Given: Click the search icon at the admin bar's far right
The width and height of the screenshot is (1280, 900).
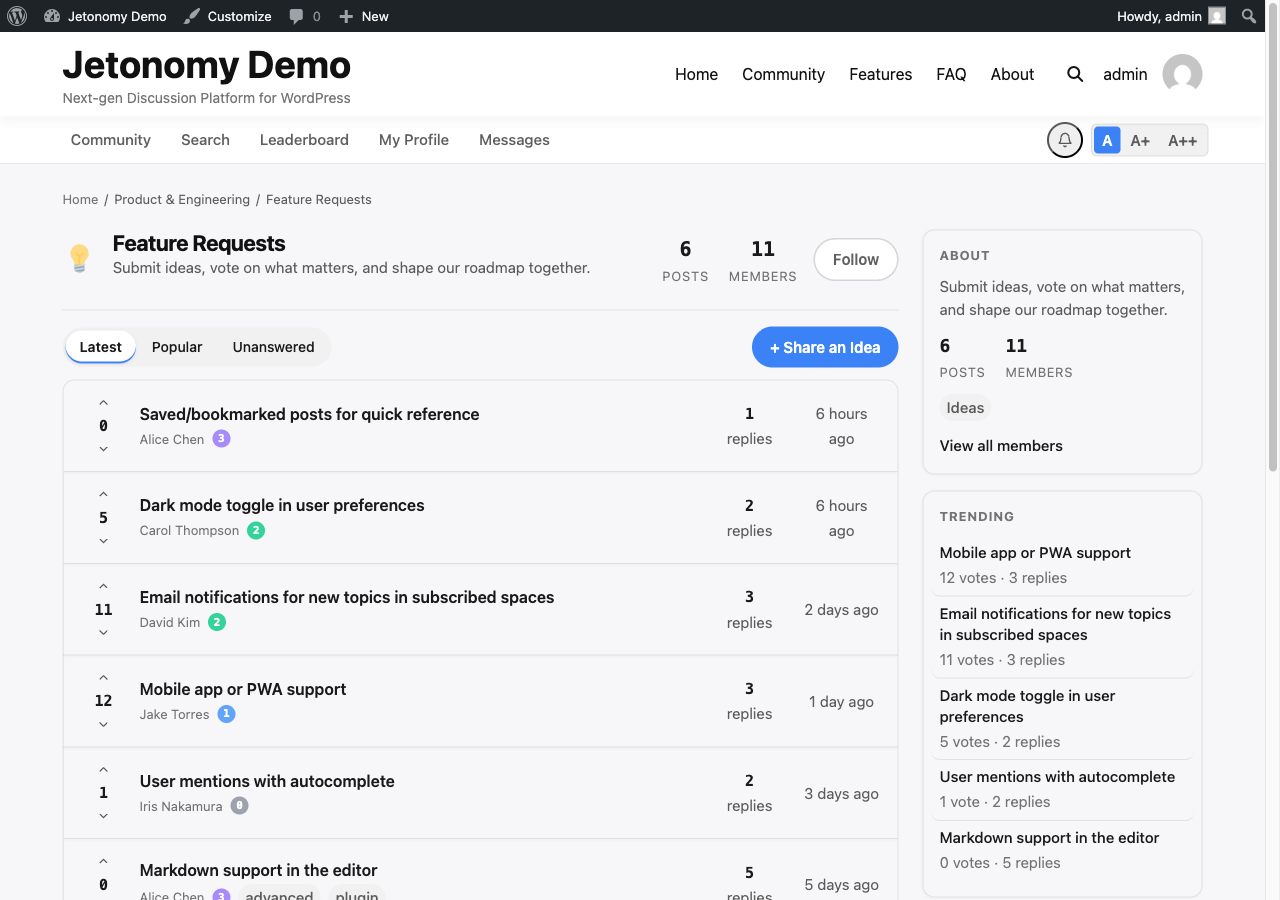Looking at the screenshot, I should tap(1248, 15).
